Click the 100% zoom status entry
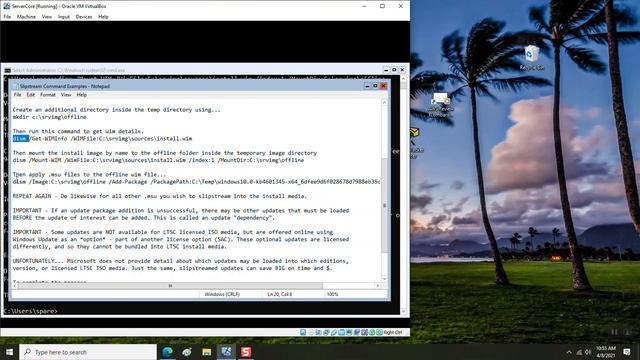Screen dimensions: 640x360 tap(332, 294)
